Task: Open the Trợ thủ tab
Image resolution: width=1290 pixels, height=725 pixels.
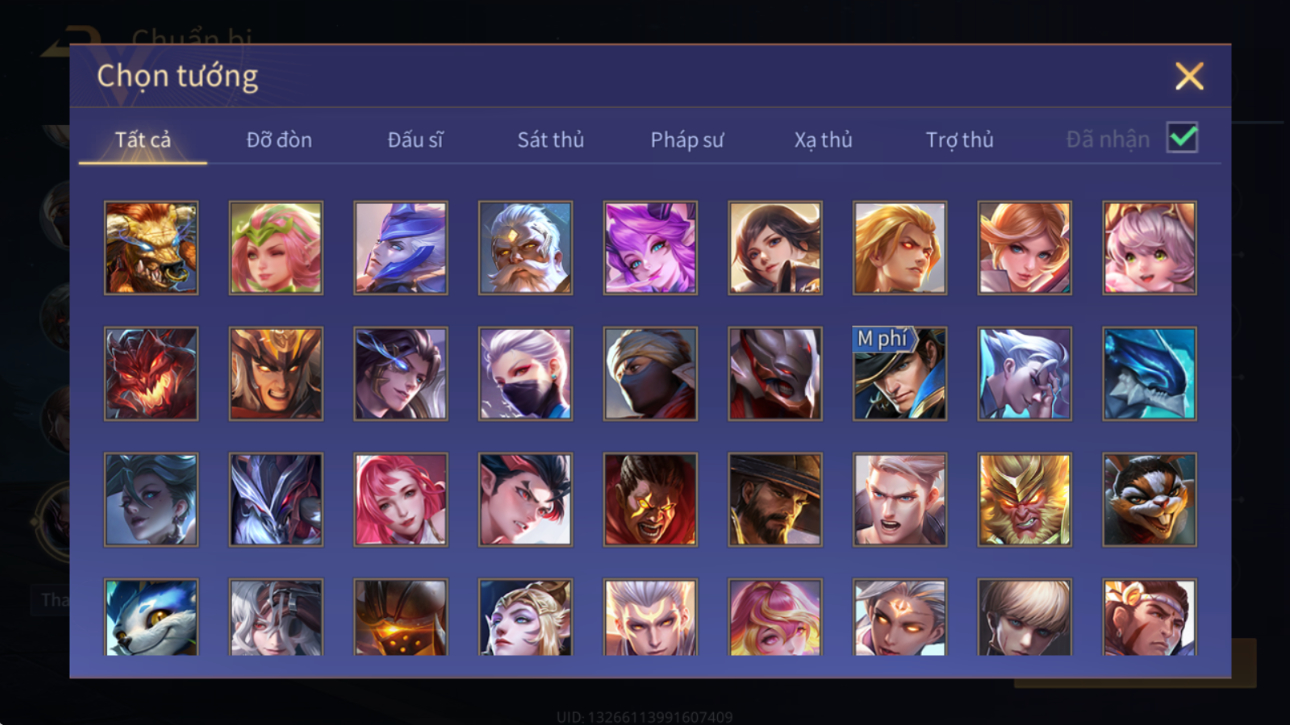Action: pyautogui.click(x=959, y=140)
